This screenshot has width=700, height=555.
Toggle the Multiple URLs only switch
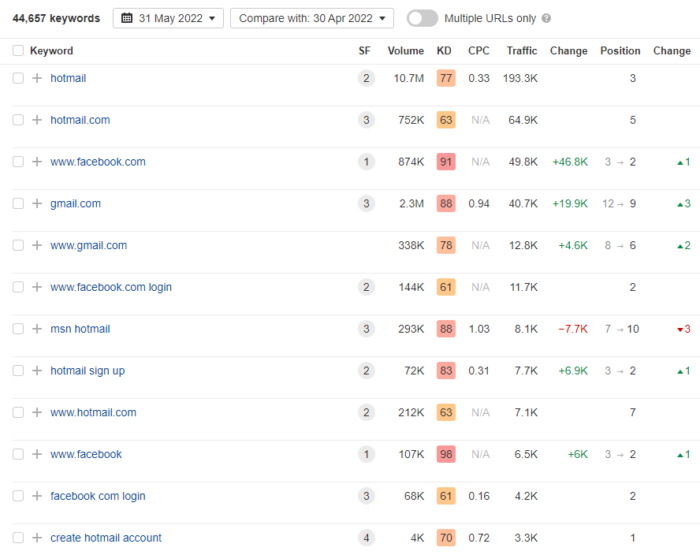tap(422, 18)
